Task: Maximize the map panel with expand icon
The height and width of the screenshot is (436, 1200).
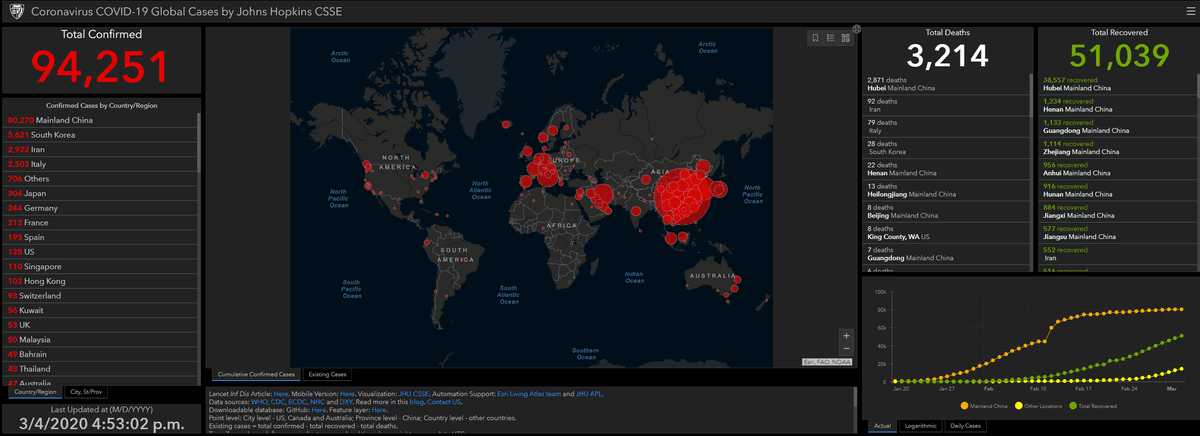Action: coord(857,29)
